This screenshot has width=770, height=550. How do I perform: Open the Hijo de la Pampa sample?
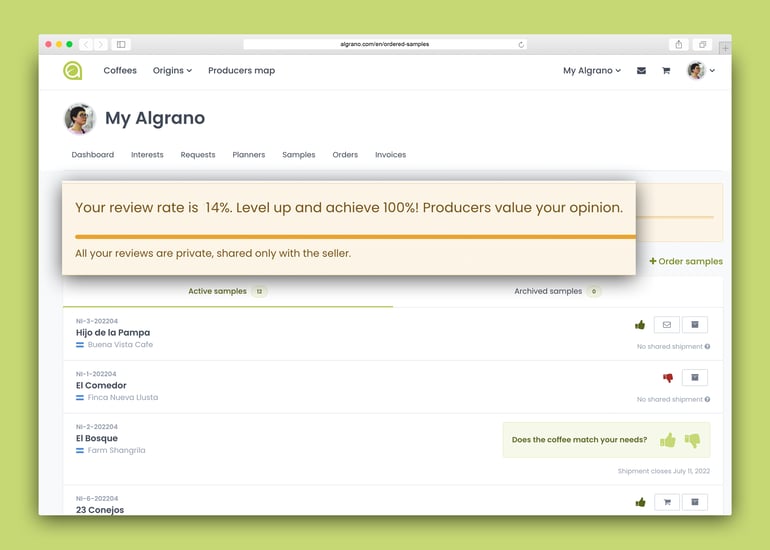click(113, 332)
